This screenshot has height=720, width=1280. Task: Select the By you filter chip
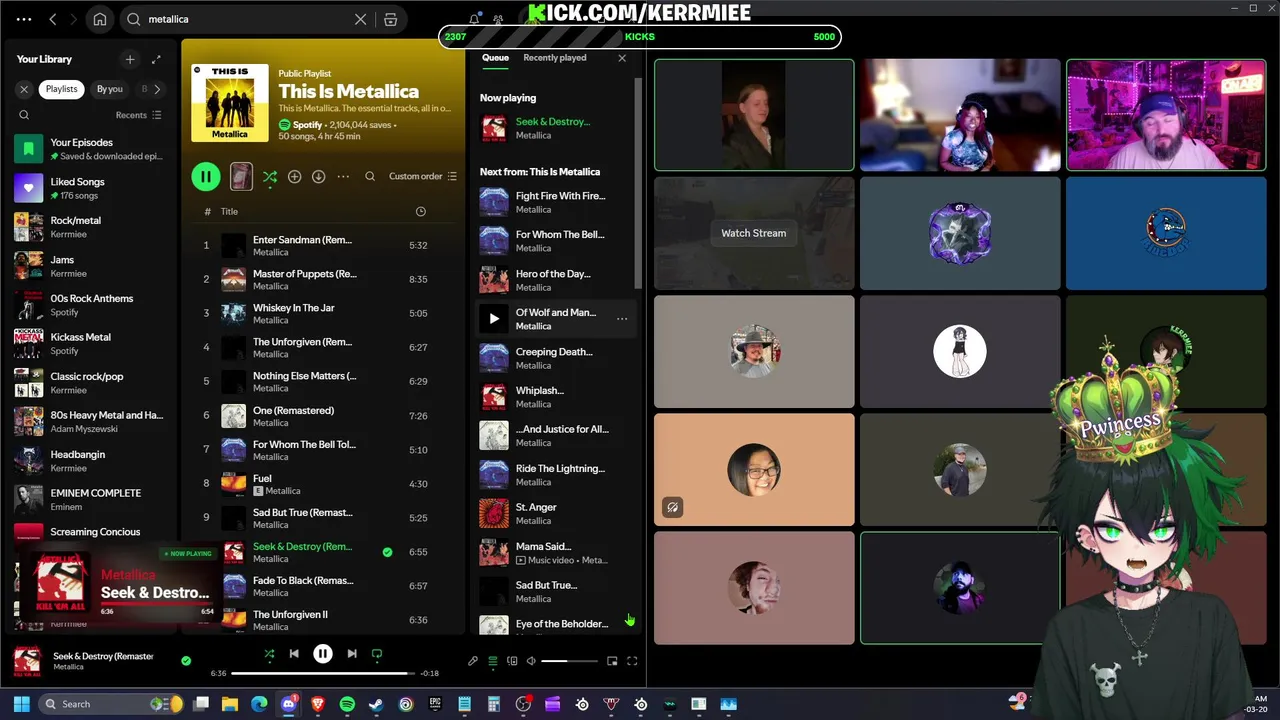click(109, 89)
